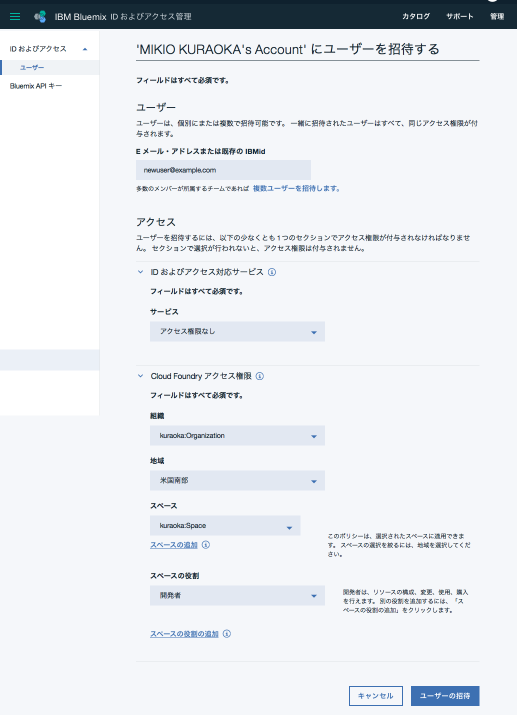Open 管理 in the top navigation

(x=497, y=16)
